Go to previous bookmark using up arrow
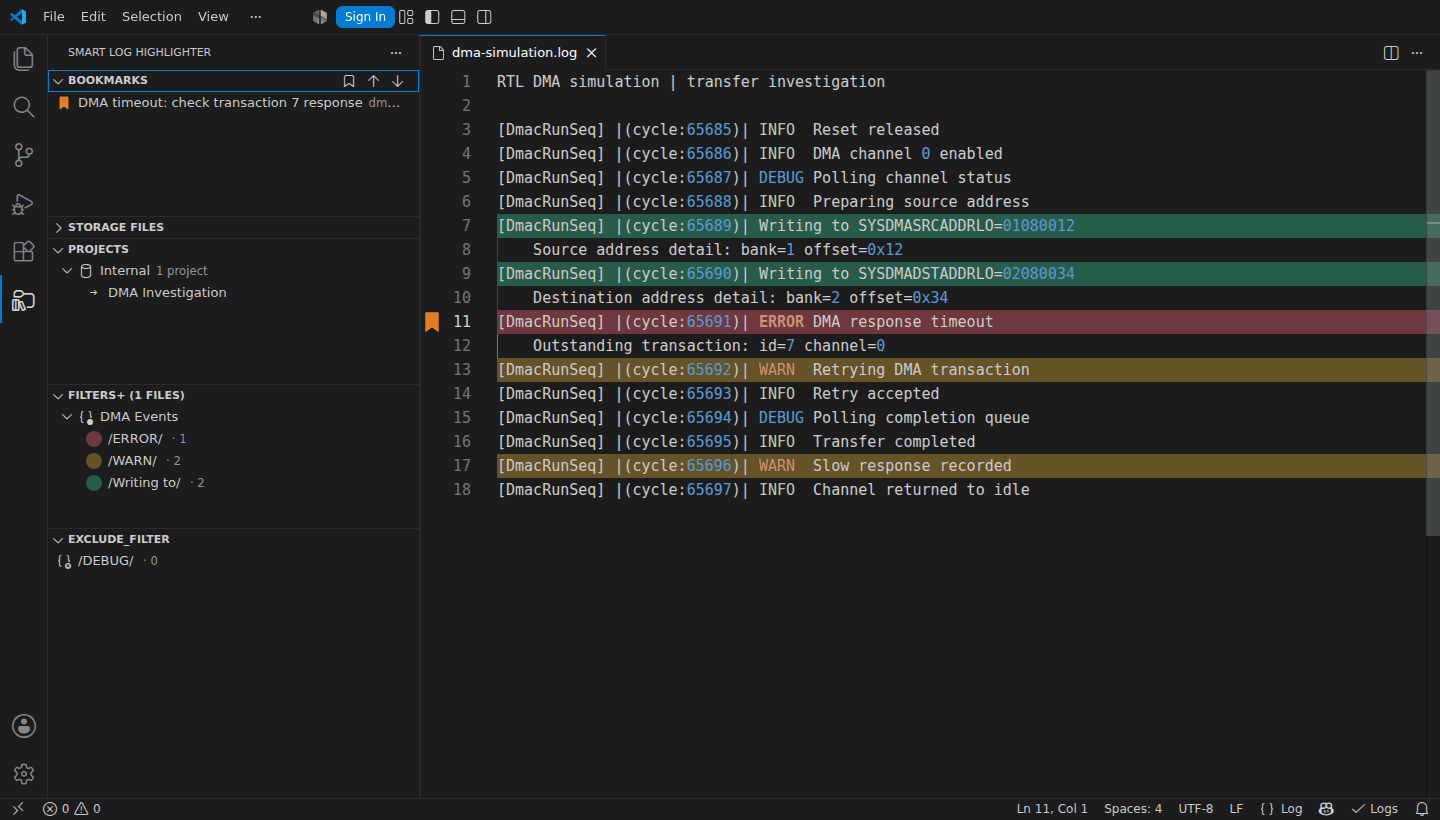Viewport: 1440px width, 820px height. point(373,81)
